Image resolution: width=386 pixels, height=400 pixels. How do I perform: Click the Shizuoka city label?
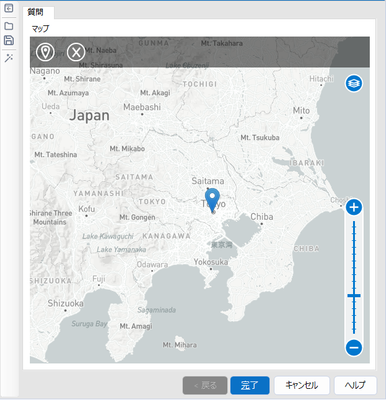point(65,303)
